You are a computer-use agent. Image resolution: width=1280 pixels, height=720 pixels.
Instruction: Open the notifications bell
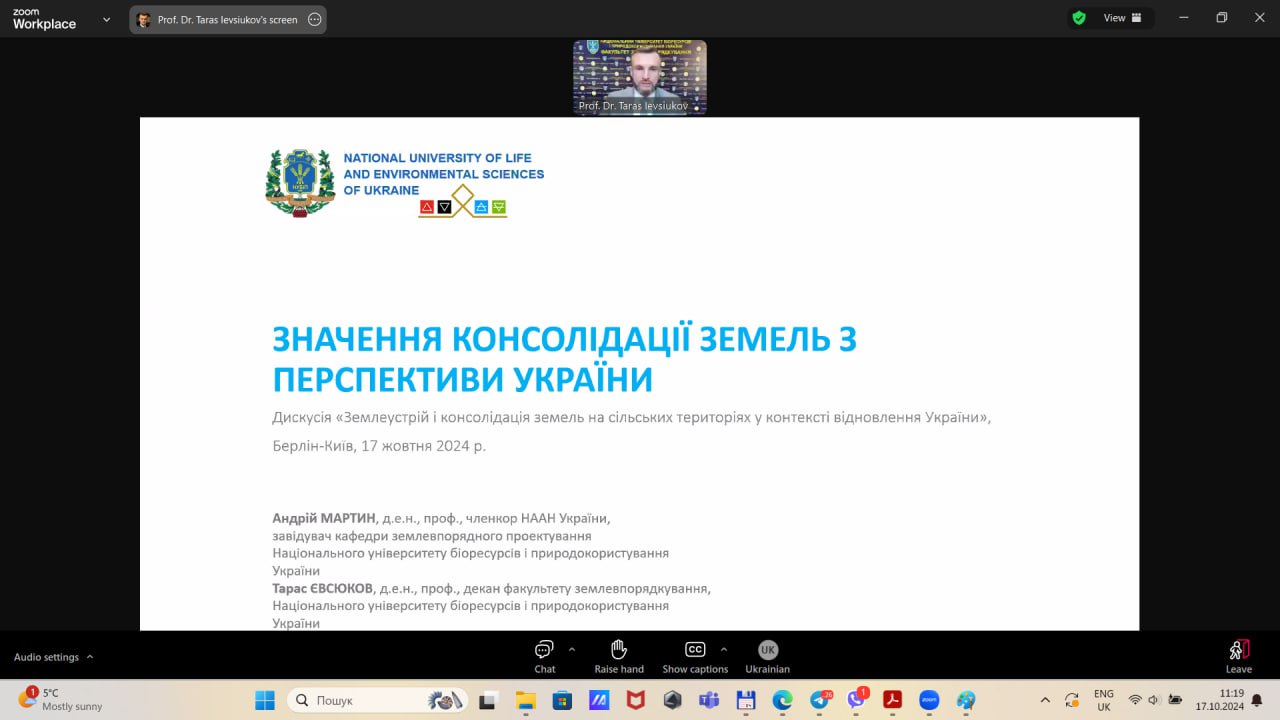(1257, 700)
